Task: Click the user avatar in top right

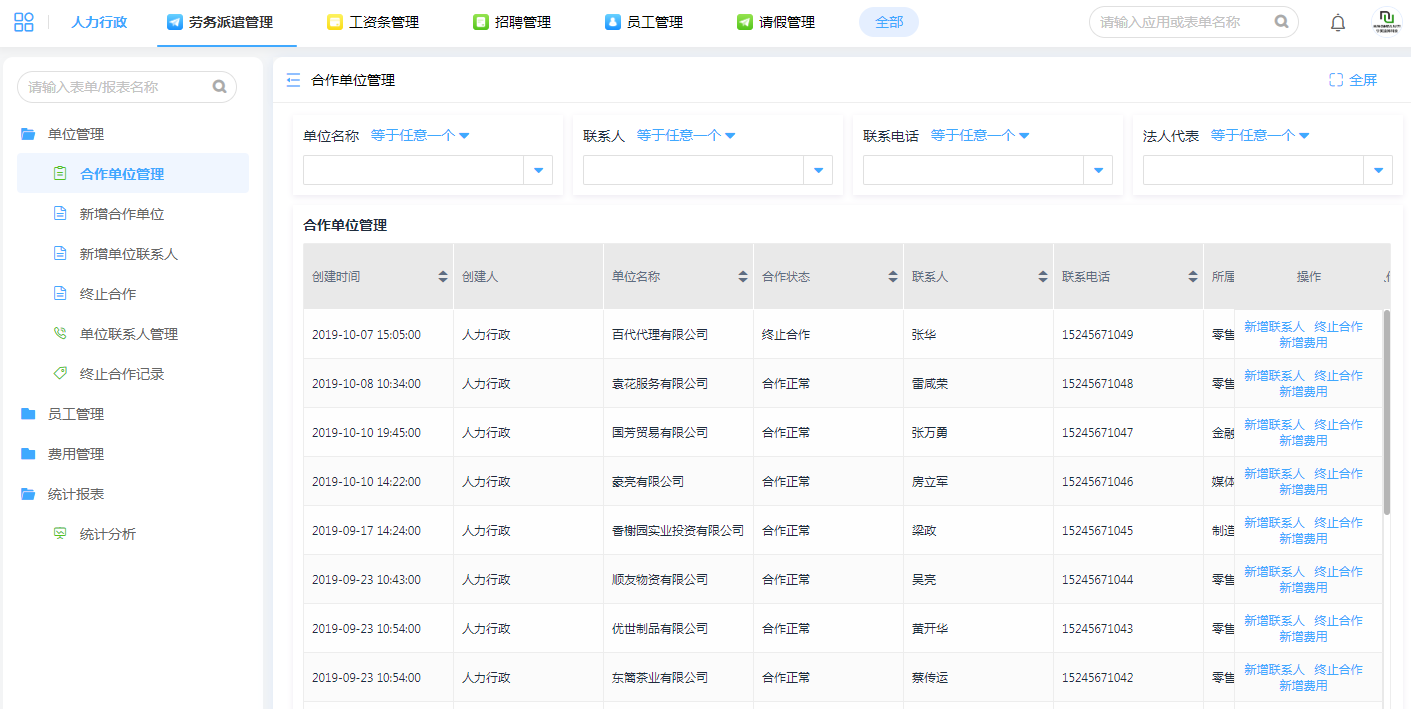Action: 1387,22
